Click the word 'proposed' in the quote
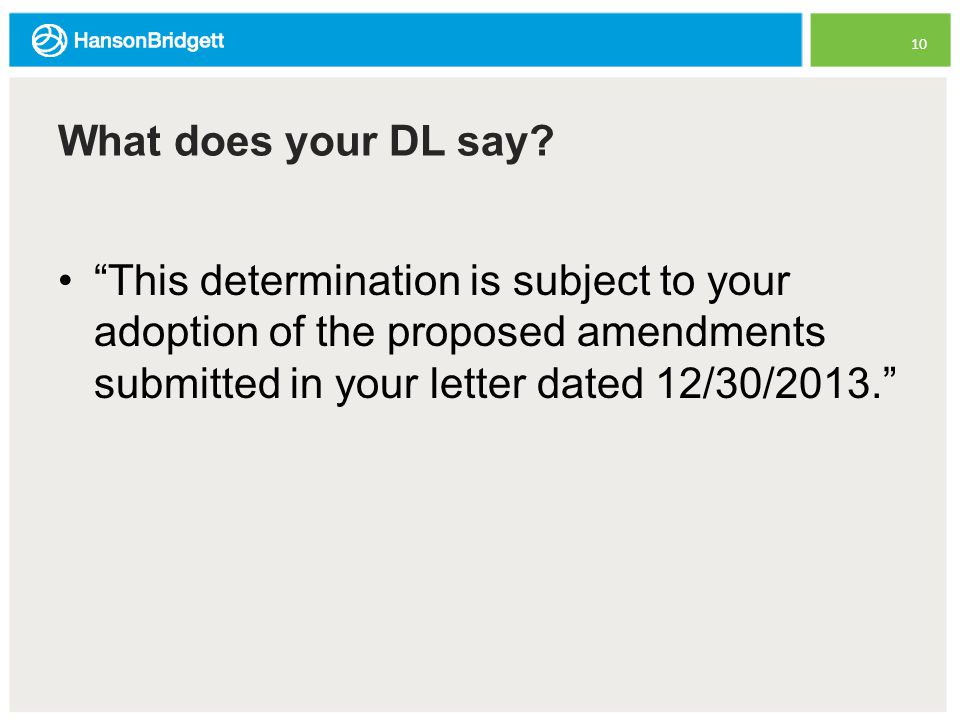 pyautogui.click(x=476, y=334)
